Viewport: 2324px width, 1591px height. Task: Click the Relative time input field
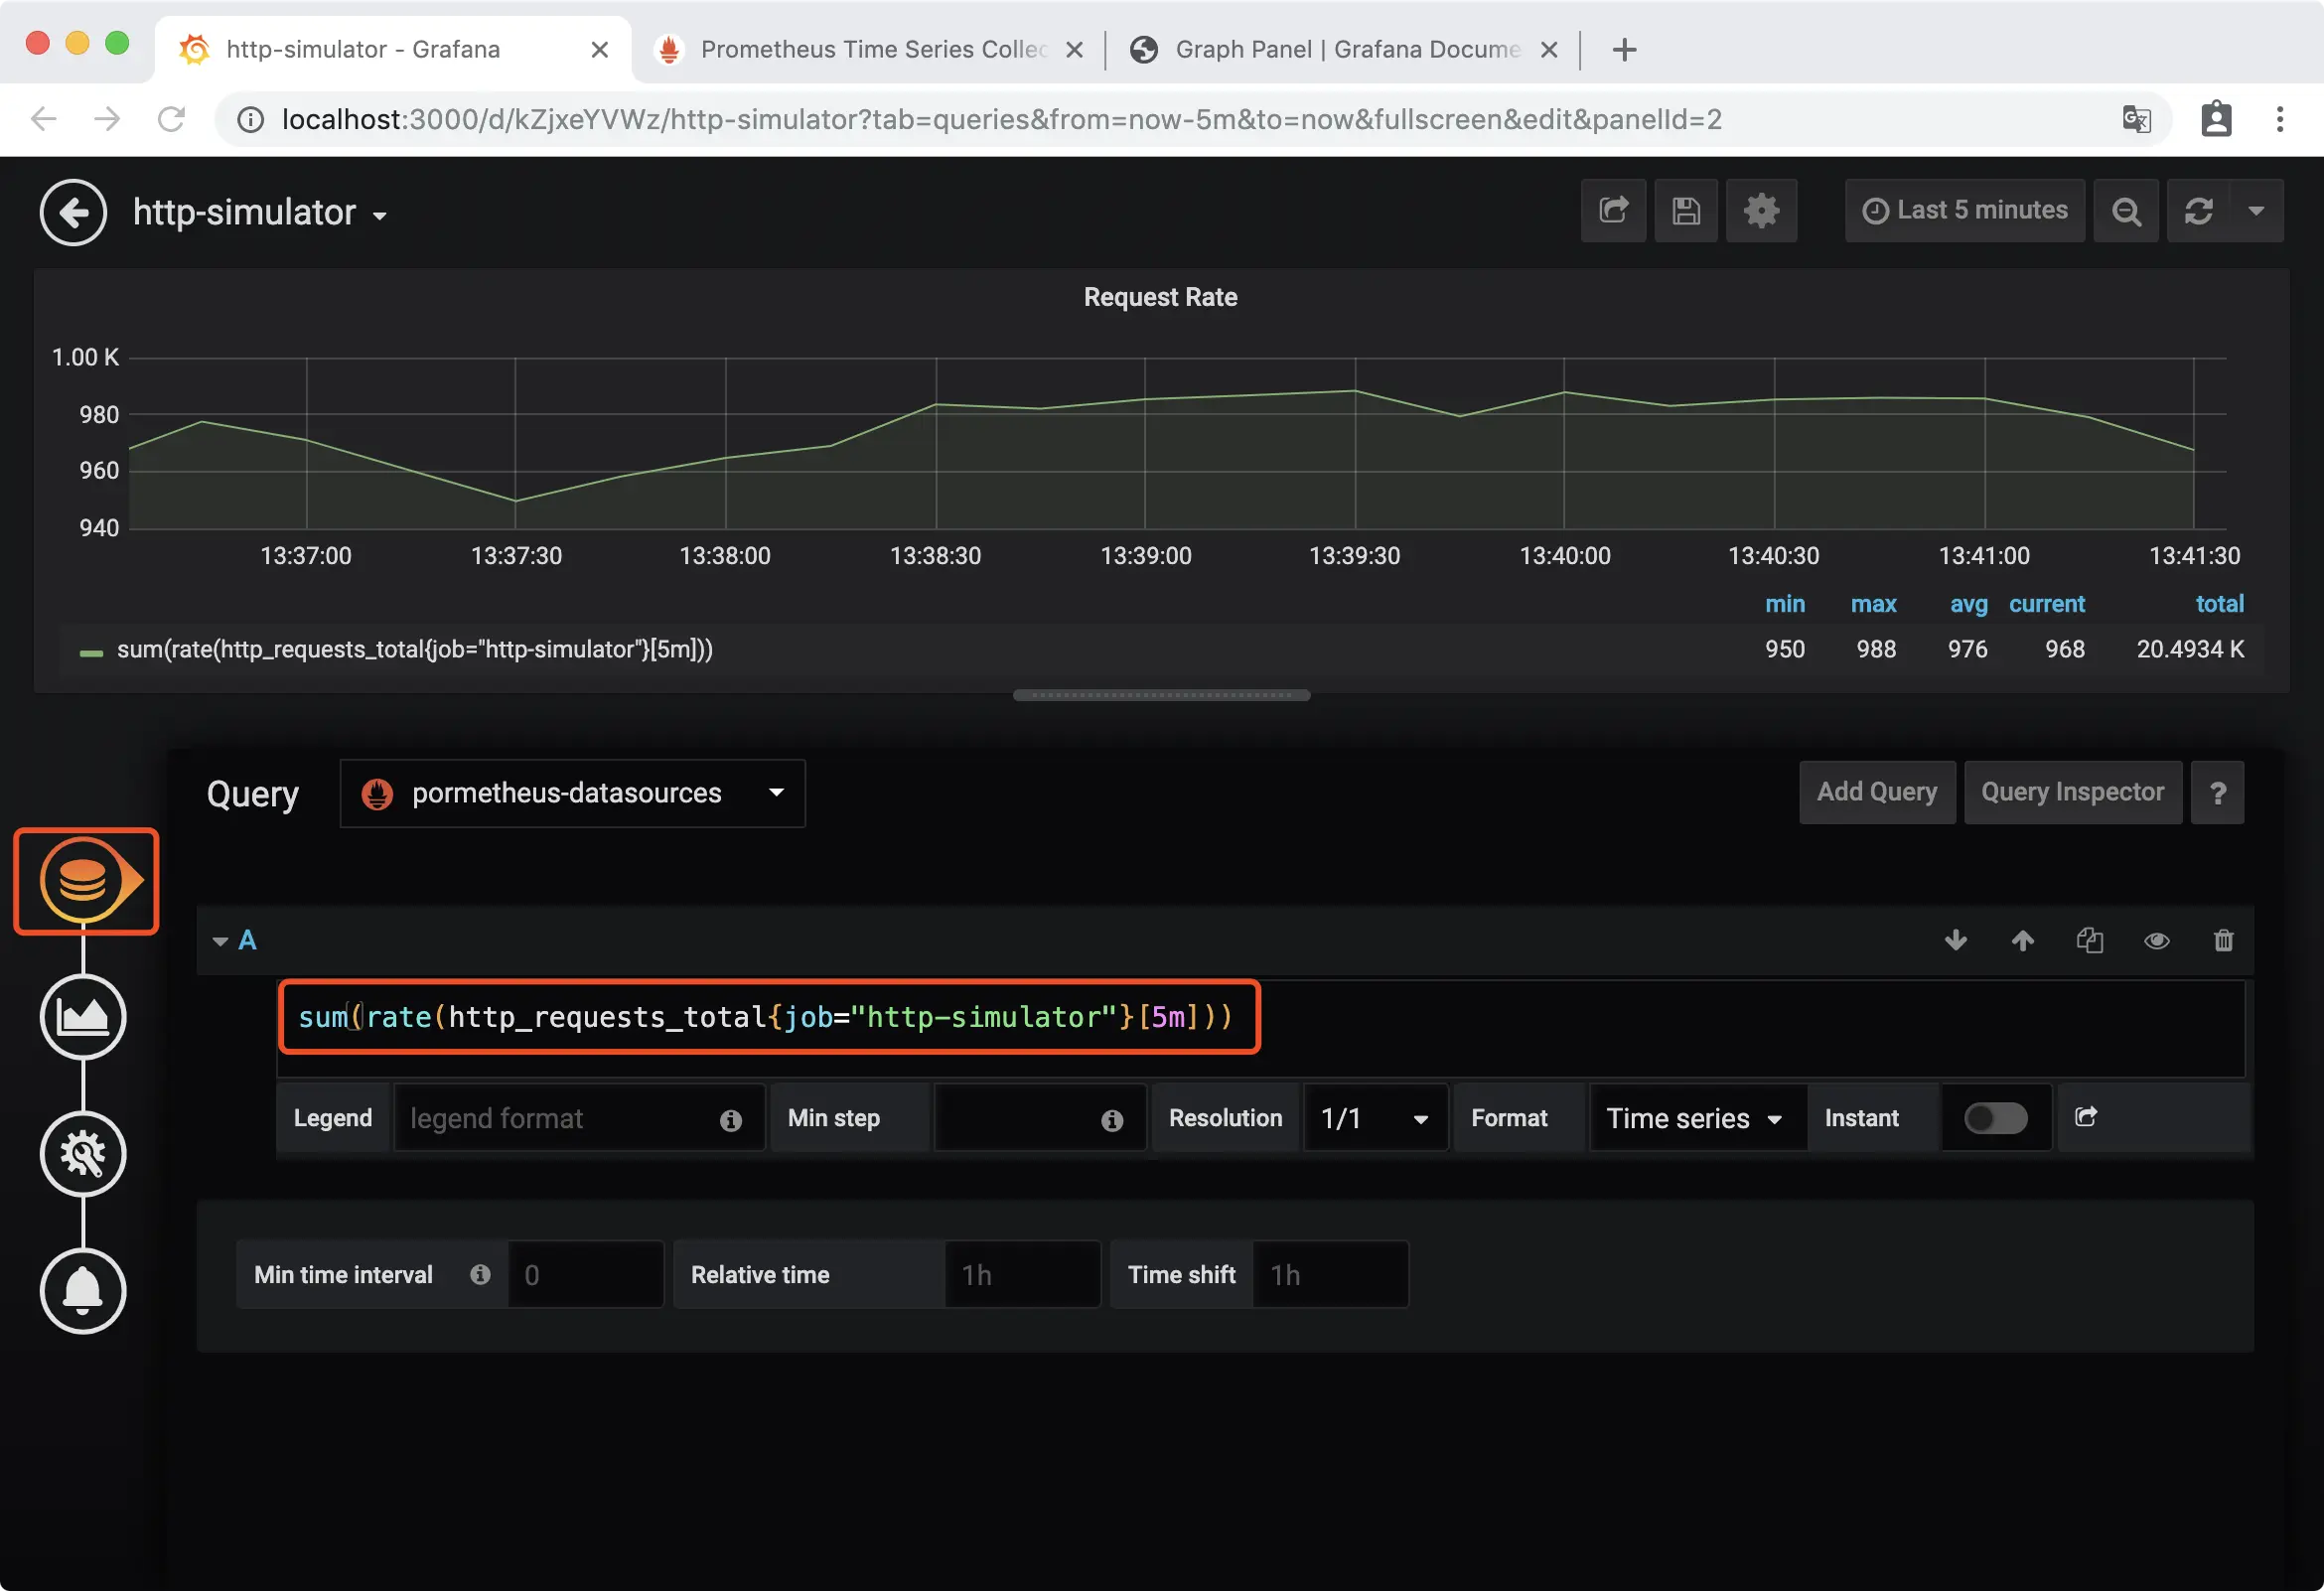1022,1275
